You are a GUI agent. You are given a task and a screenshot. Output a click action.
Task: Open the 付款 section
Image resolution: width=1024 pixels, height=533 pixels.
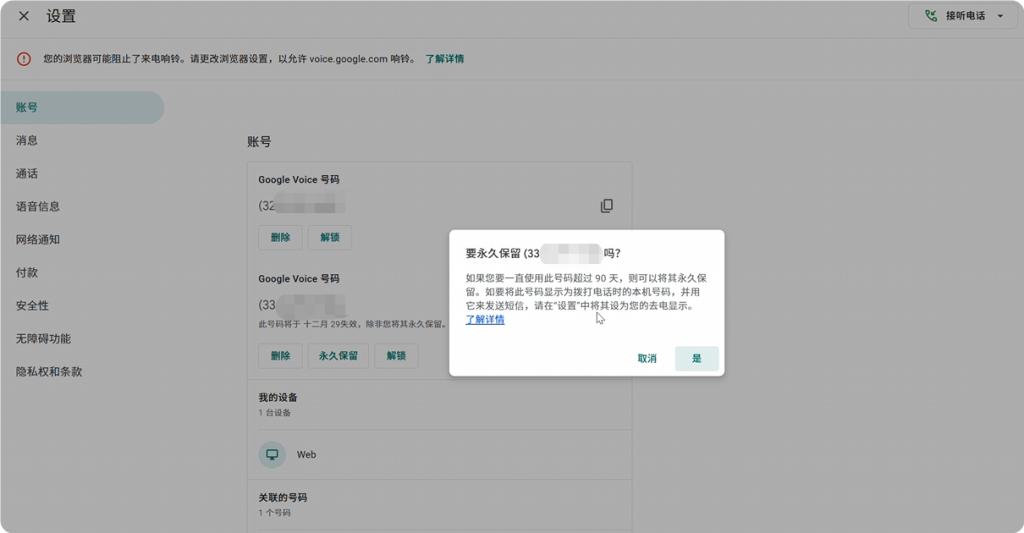coord(27,272)
